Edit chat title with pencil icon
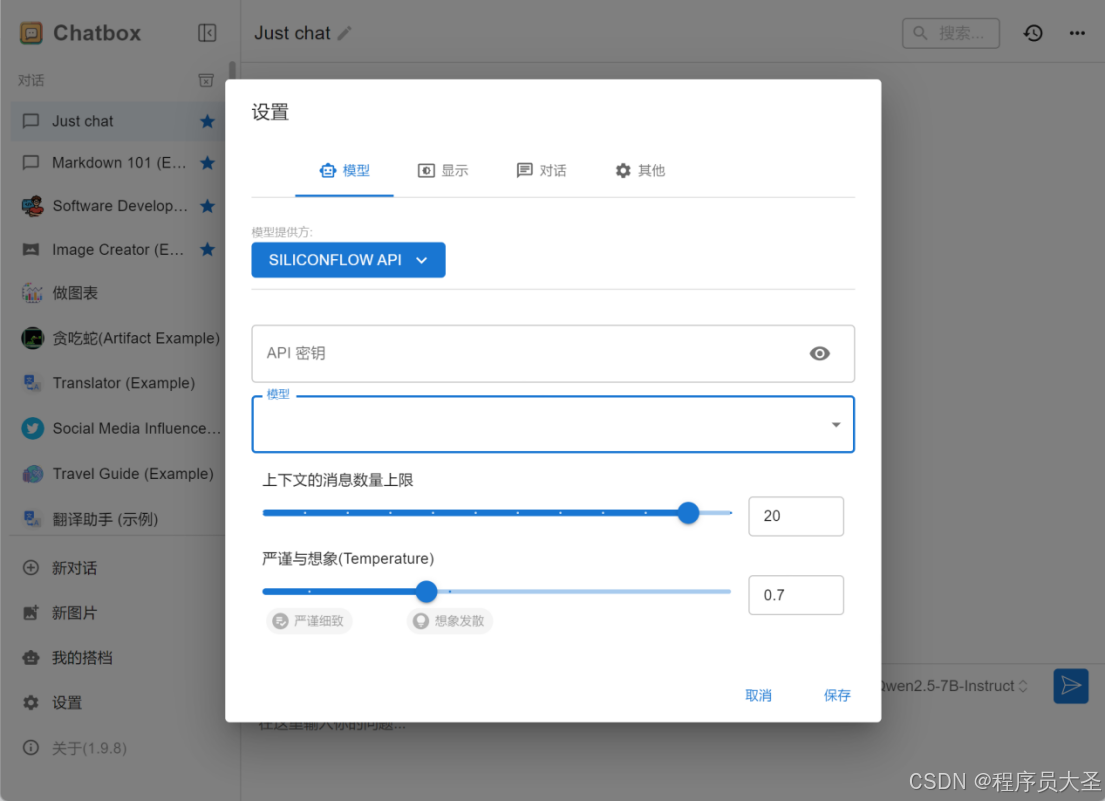The width and height of the screenshot is (1106, 802). click(x=344, y=33)
